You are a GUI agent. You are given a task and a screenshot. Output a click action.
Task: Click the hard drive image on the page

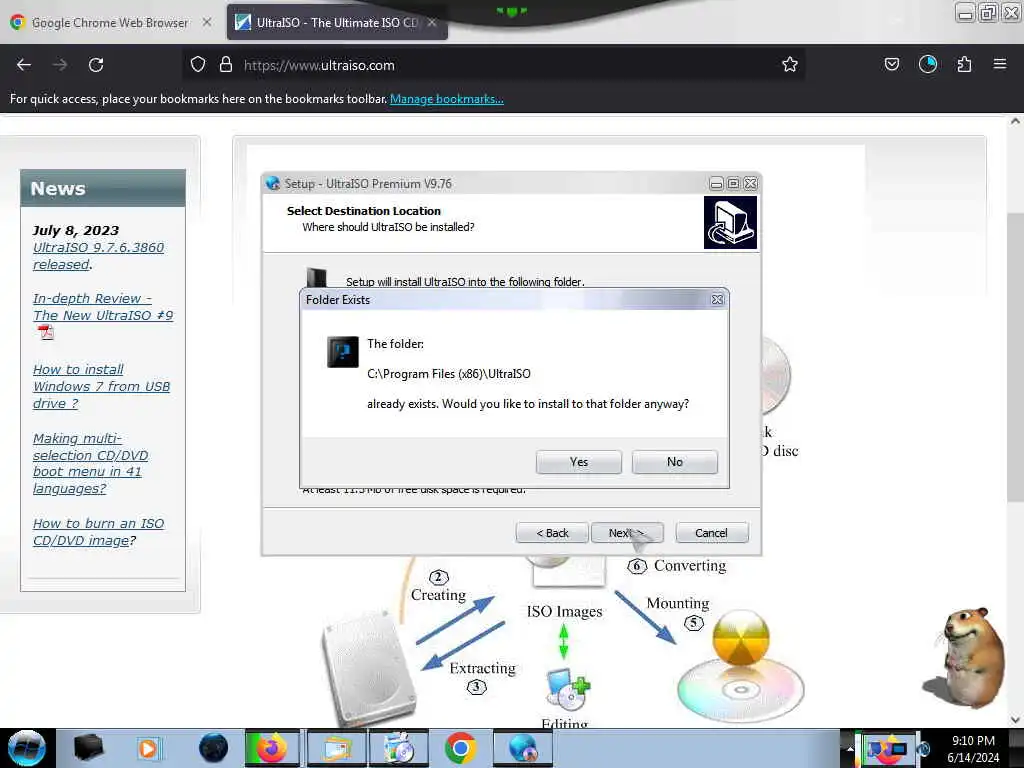point(370,667)
